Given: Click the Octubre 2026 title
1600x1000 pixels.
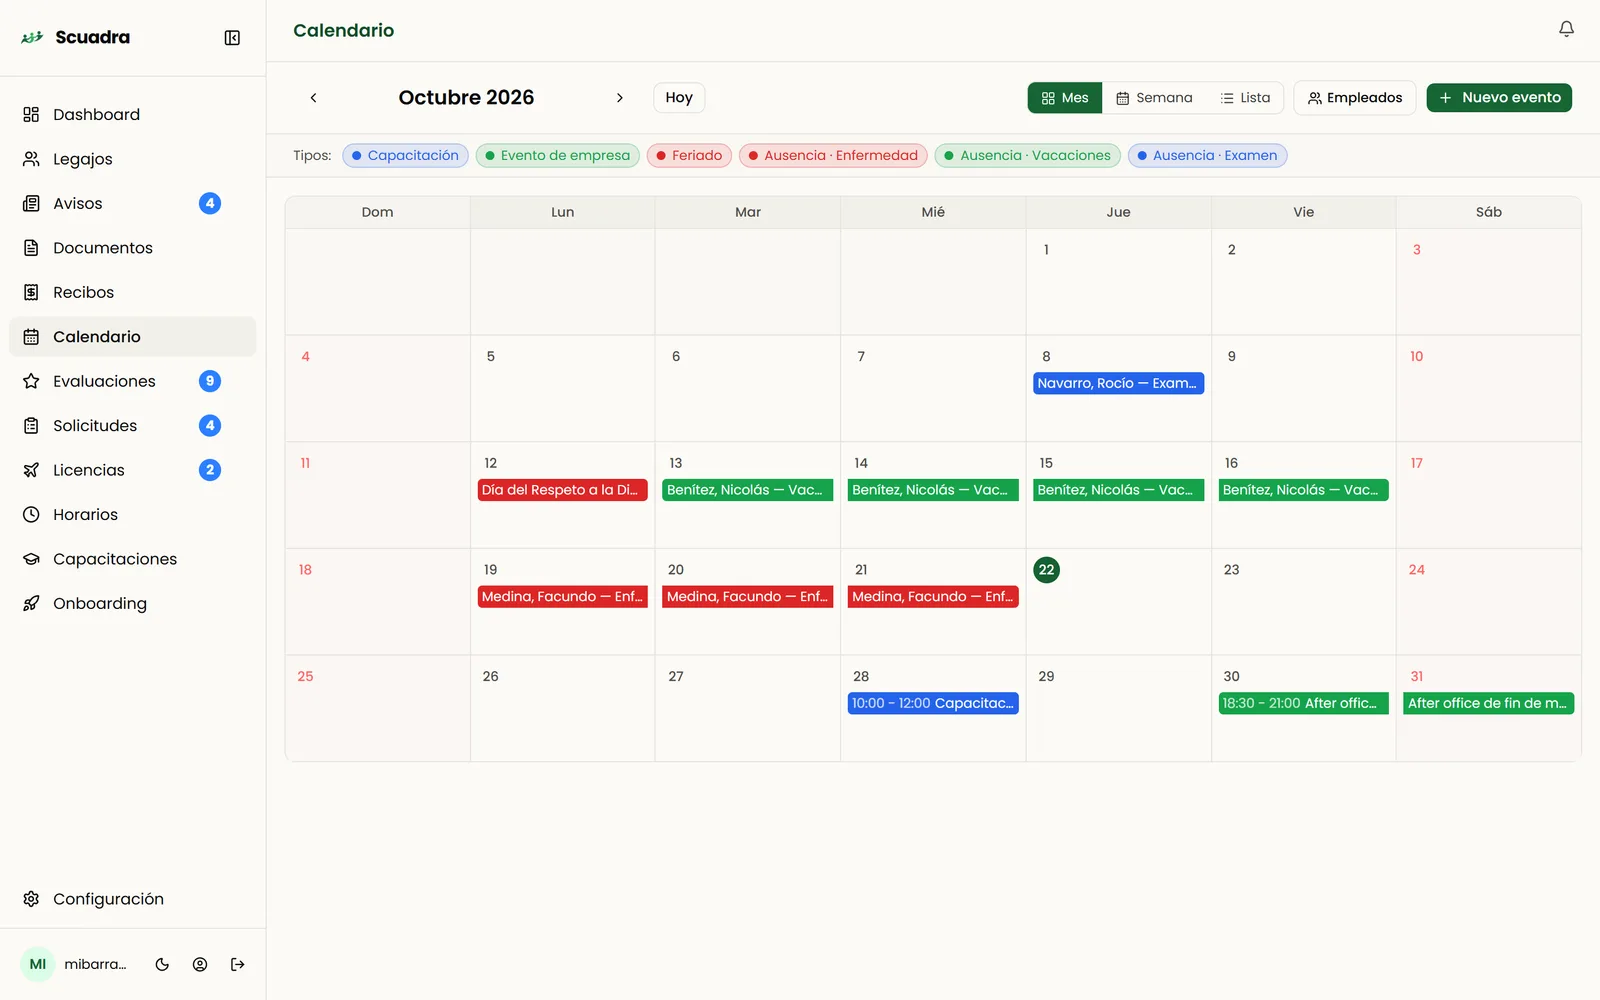Looking at the screenshot, I should [x=466, y=98].
